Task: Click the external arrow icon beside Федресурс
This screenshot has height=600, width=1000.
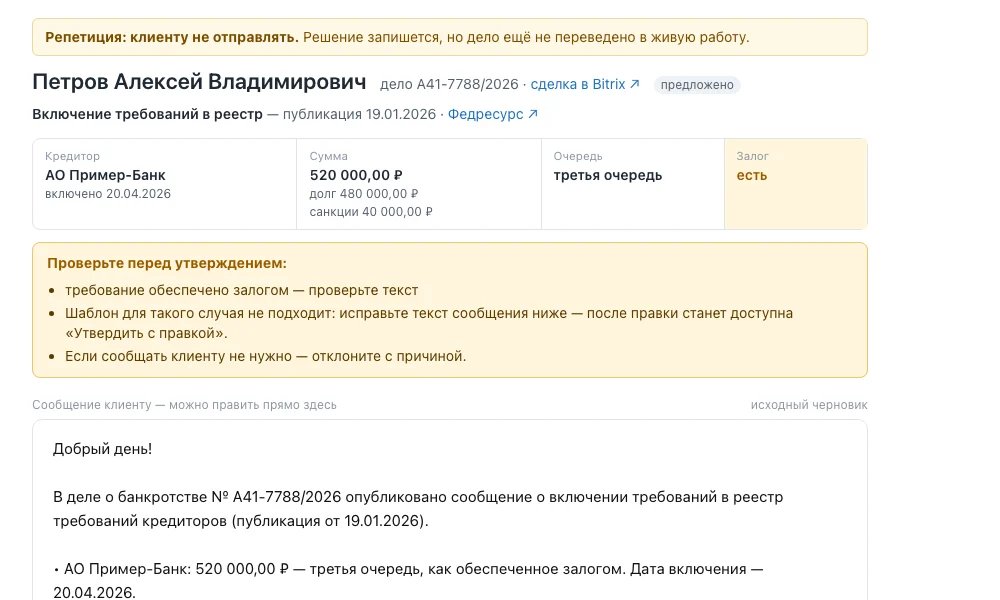Action: (533, 114)
